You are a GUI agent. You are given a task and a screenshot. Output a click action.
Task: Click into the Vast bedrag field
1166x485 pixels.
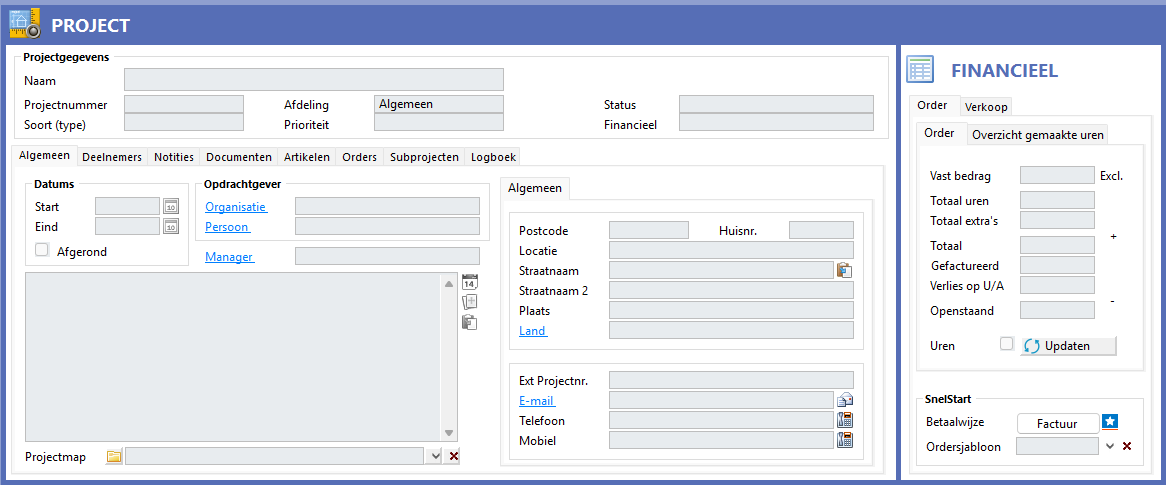point(1057,176)
